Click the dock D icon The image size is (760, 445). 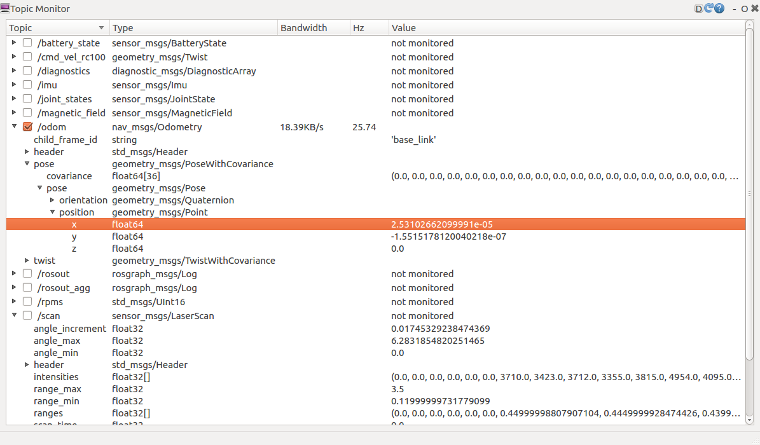click(x=698, y=9)
